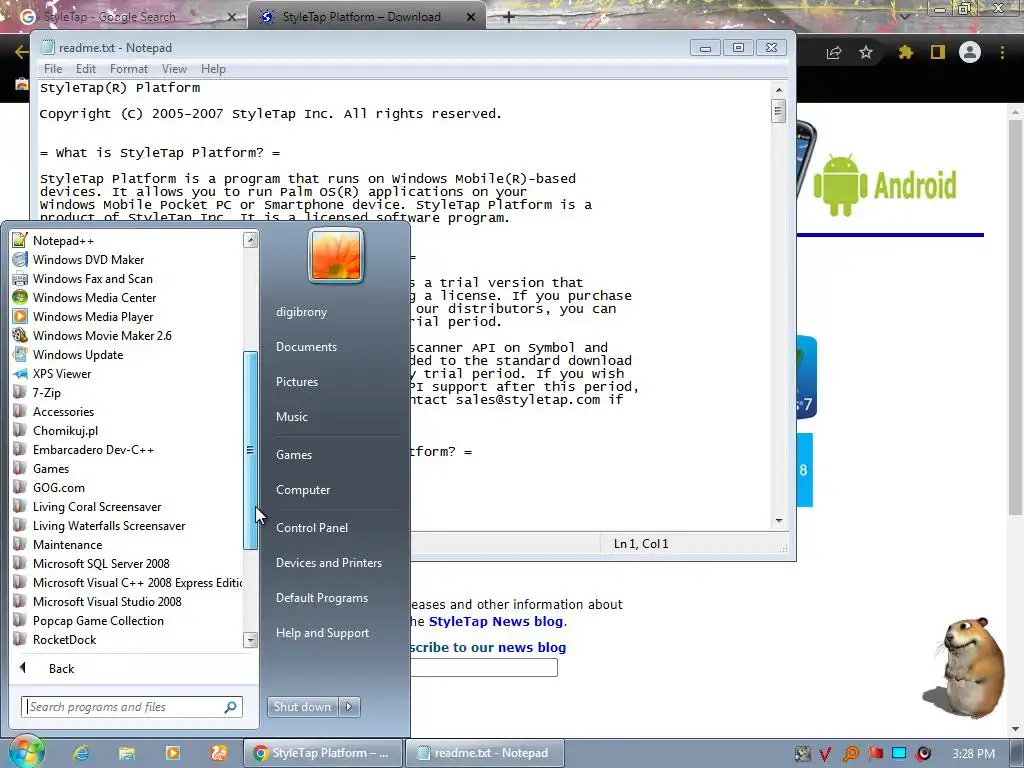This screenshot has width=1024, height=768.
Task: Click the Shut down button
Action: tap(302, 707)
